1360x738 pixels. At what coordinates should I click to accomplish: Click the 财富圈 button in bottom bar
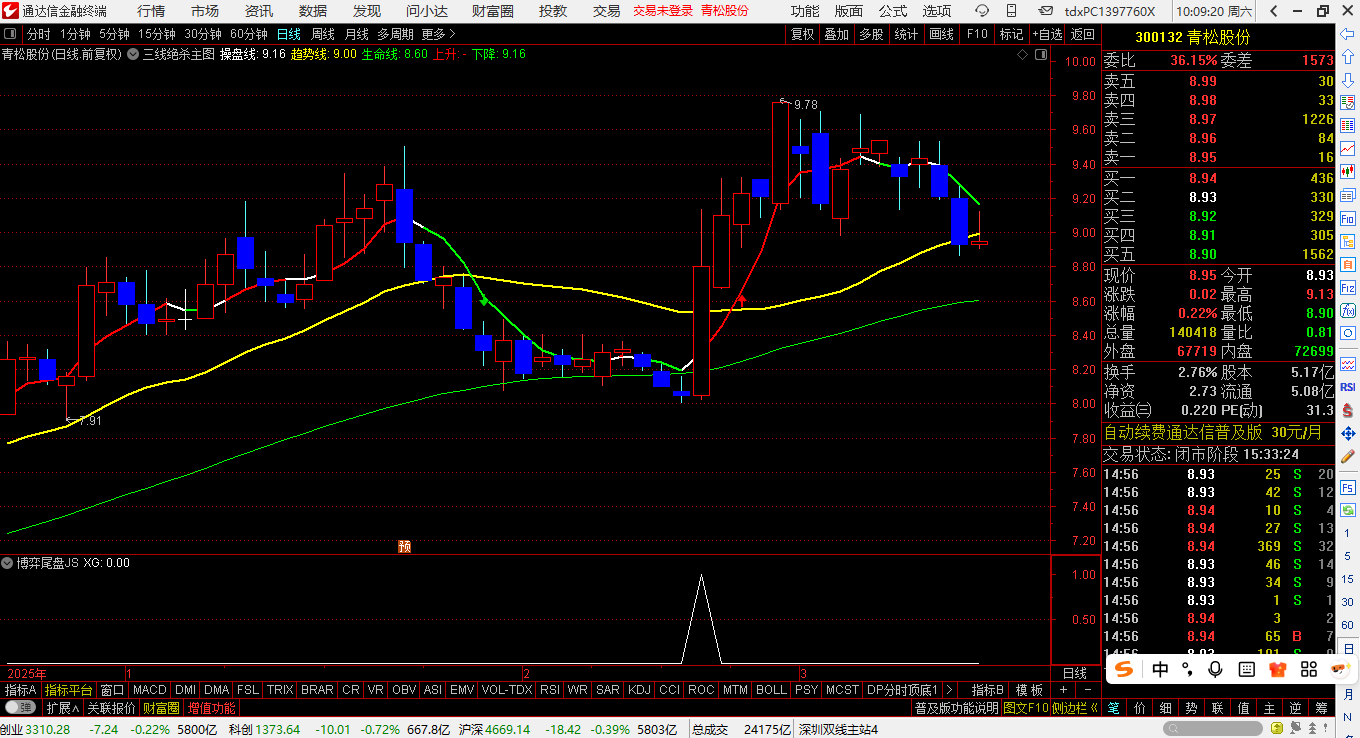click(x=160, y=707)
